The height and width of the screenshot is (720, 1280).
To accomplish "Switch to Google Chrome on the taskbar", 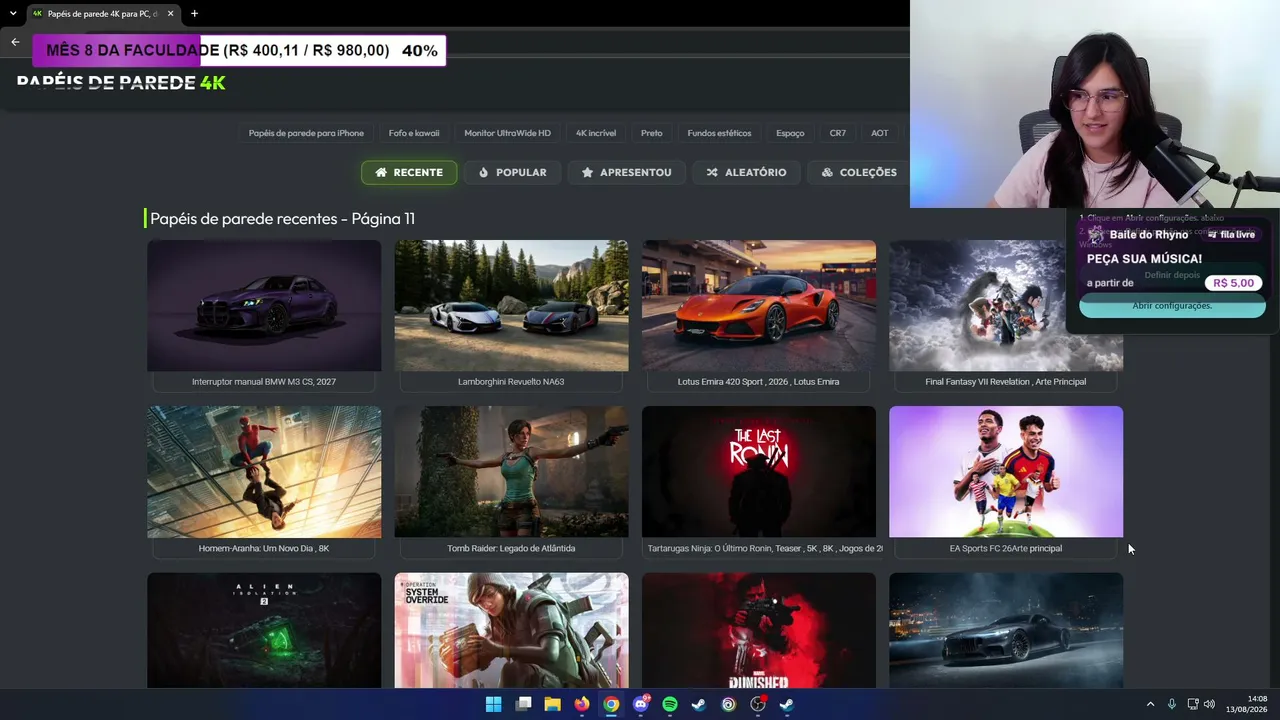I will click(x=611, y=704).
